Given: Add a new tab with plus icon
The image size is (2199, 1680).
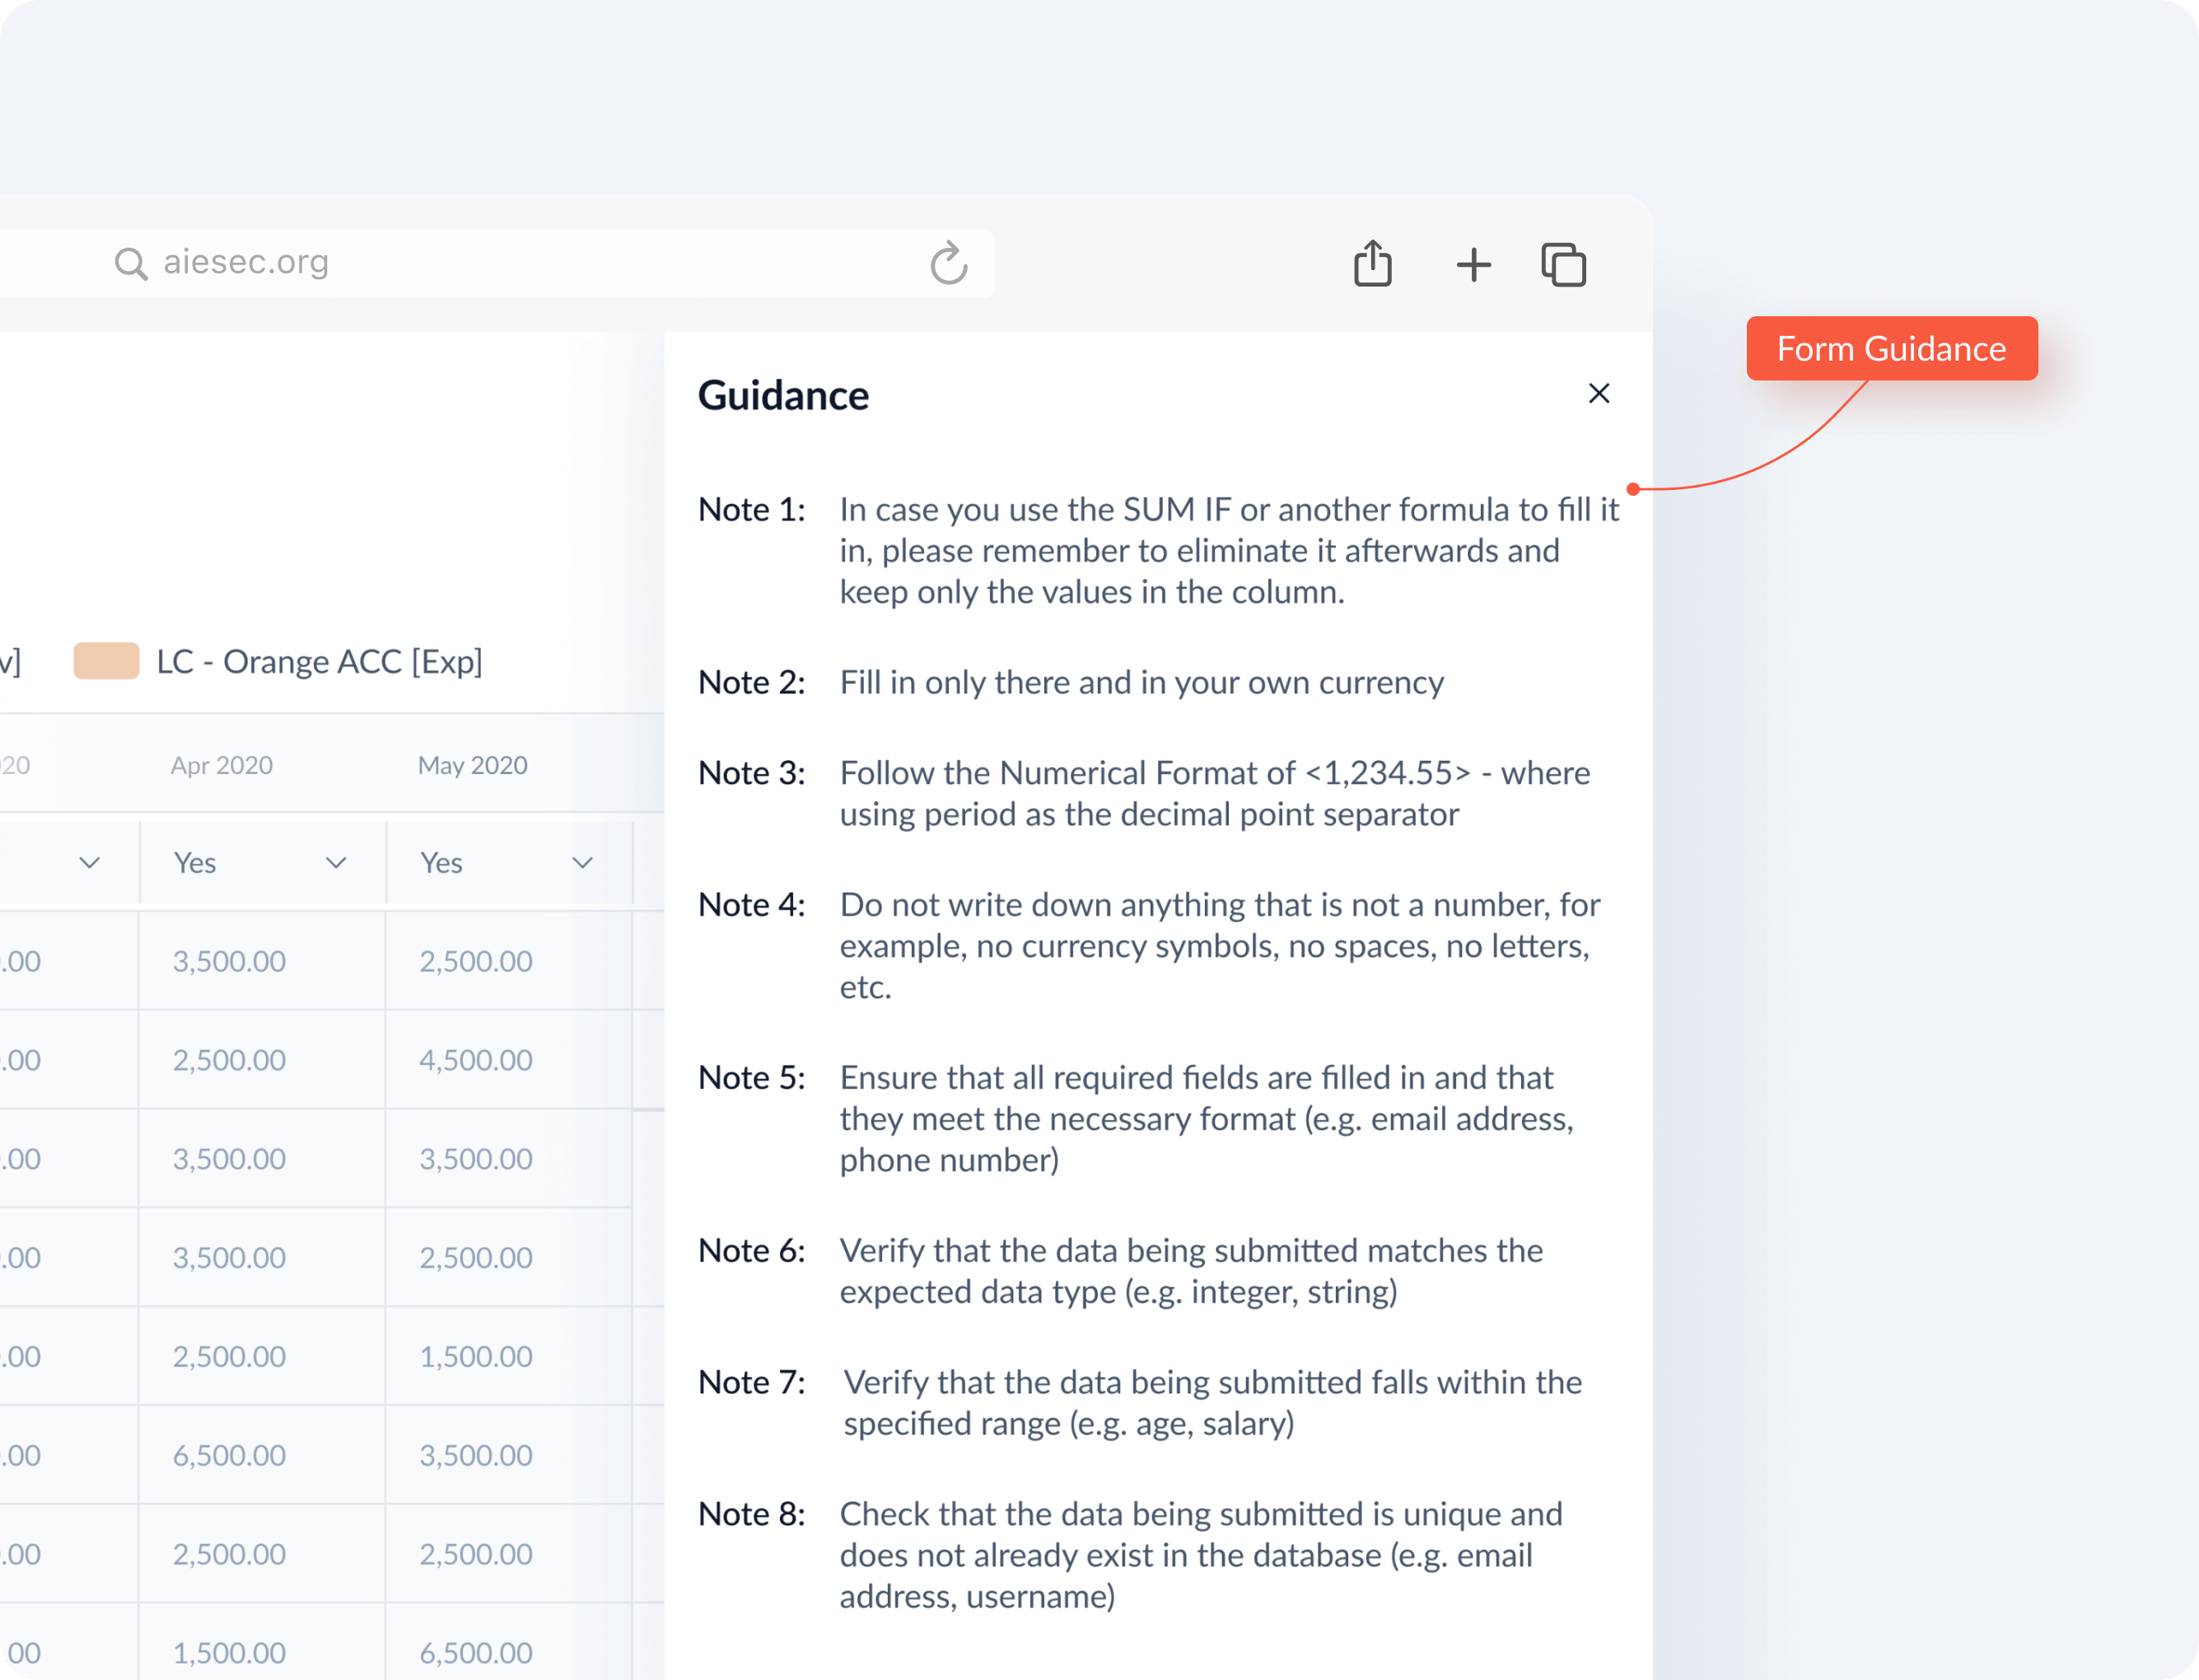Looking at the screenshot, I should point(1473,265).
